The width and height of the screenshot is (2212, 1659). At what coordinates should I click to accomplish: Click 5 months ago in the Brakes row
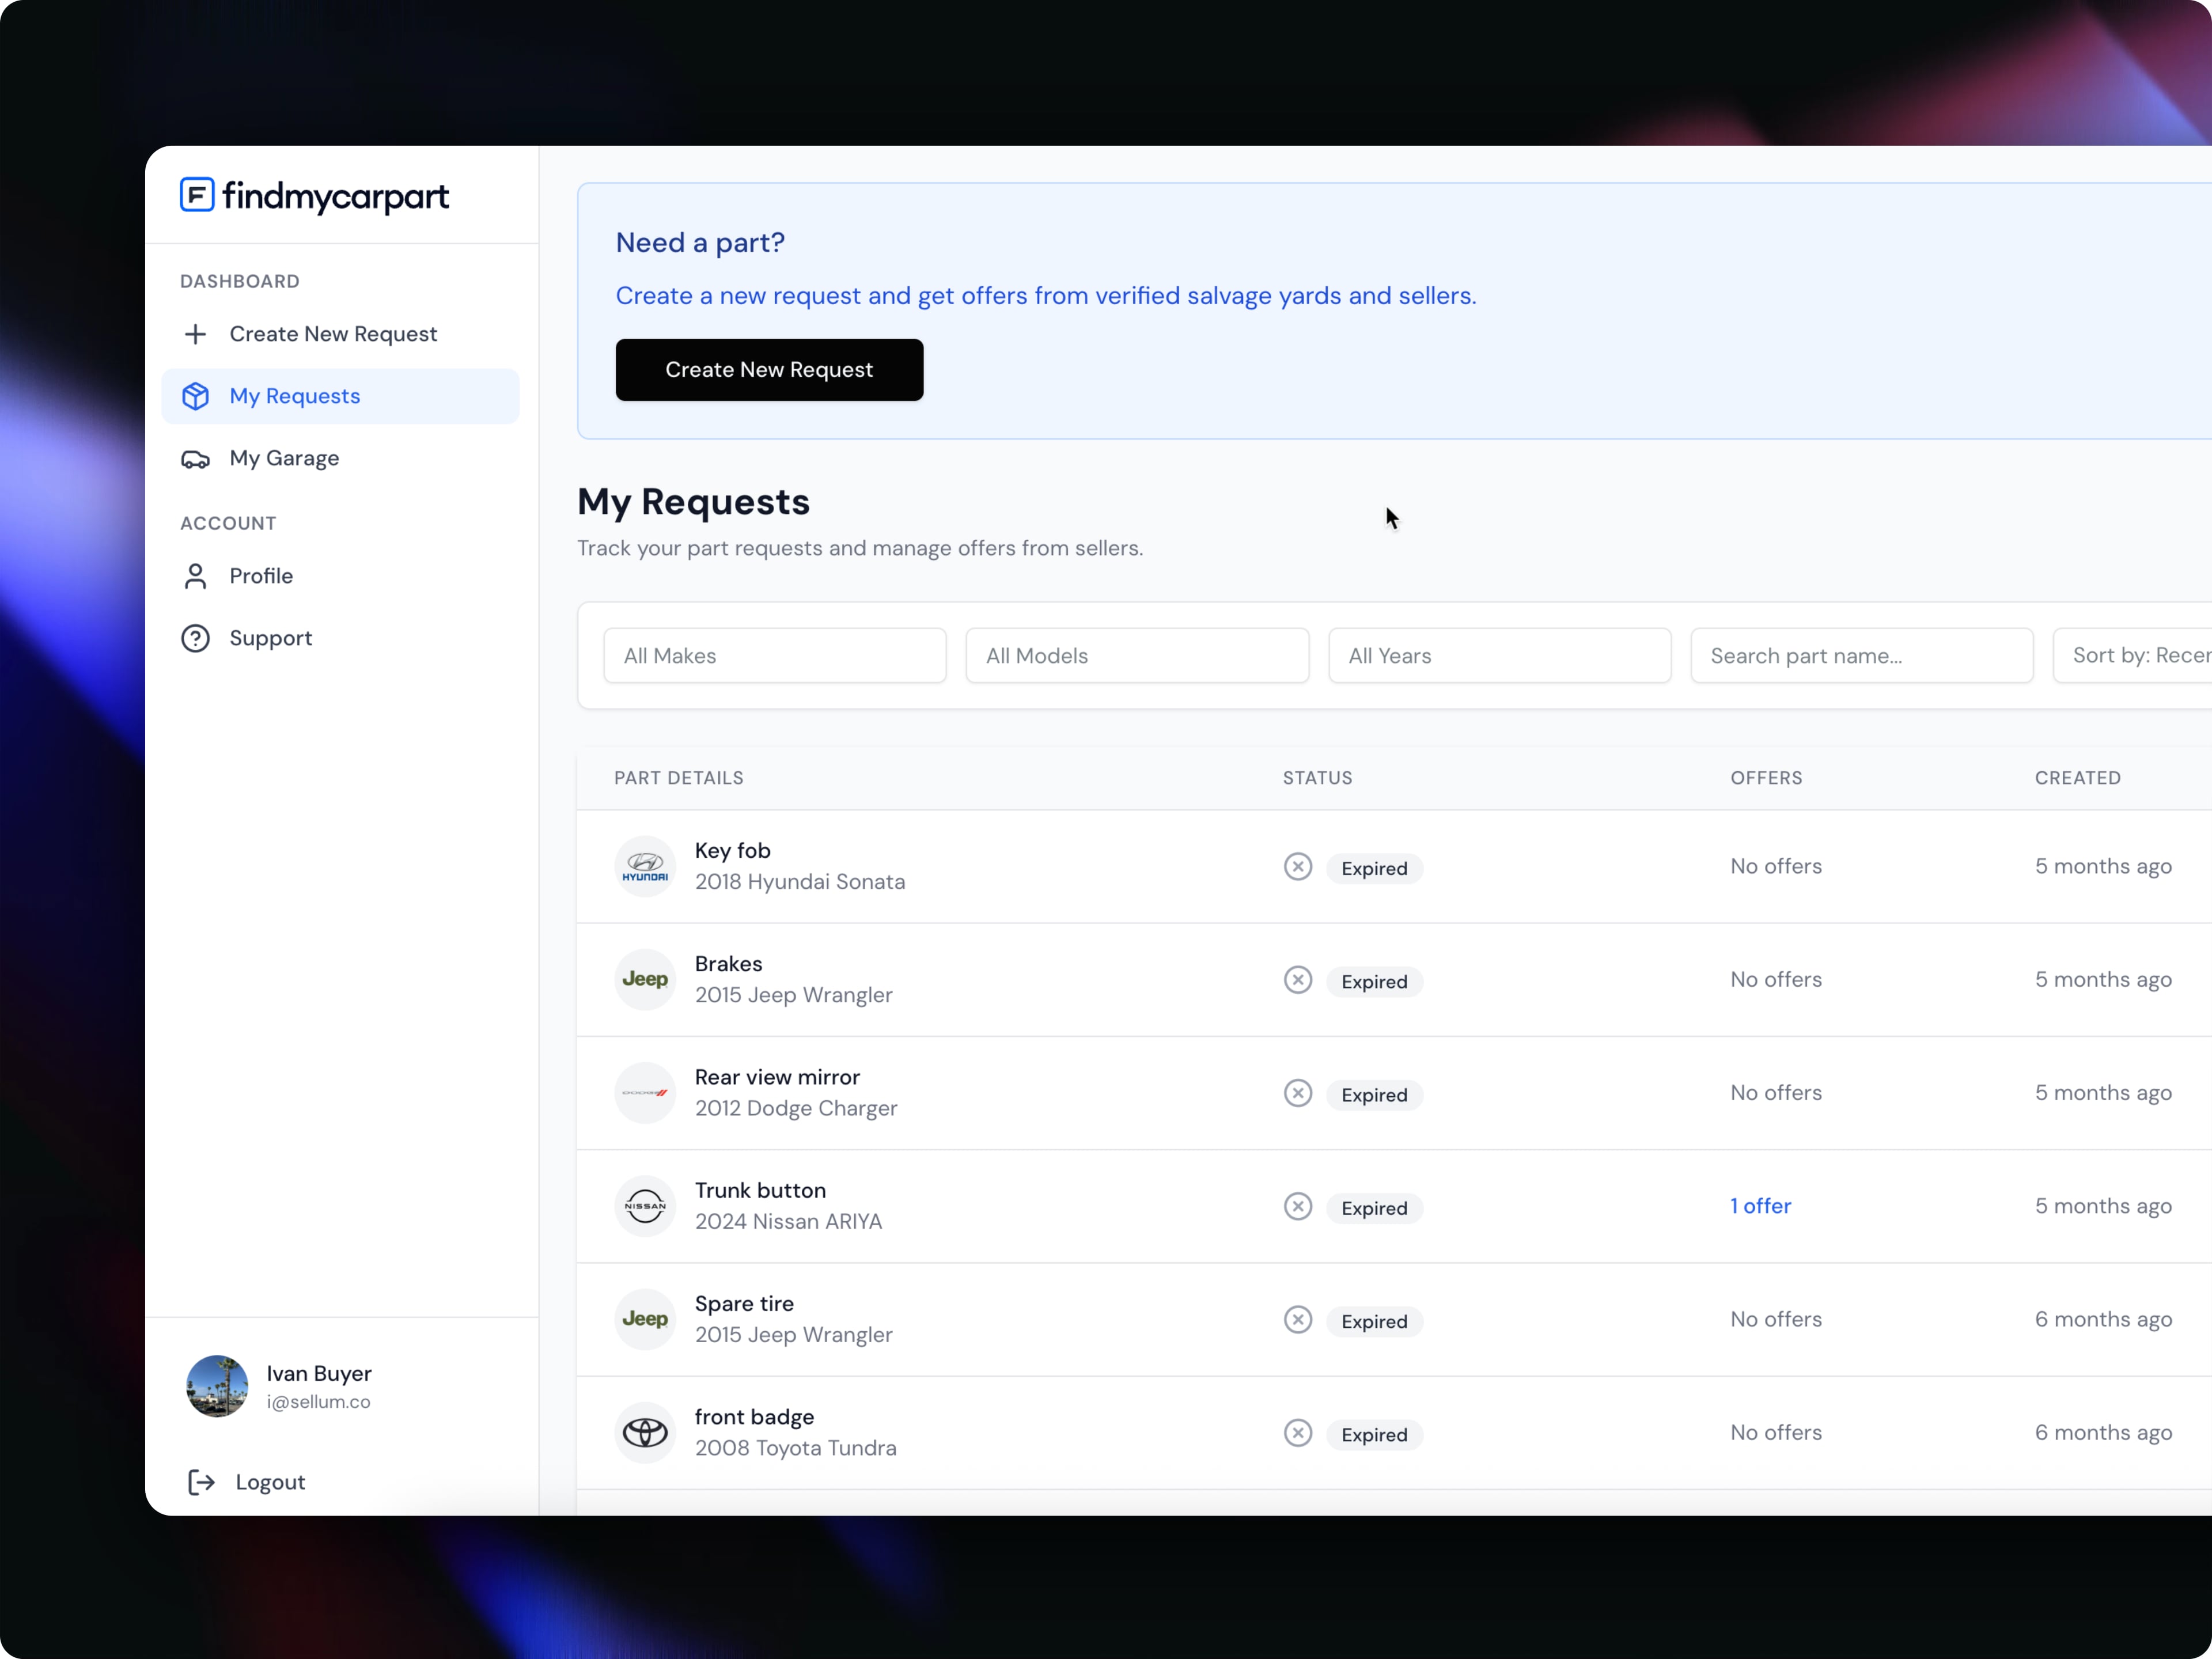[2103, 980]
